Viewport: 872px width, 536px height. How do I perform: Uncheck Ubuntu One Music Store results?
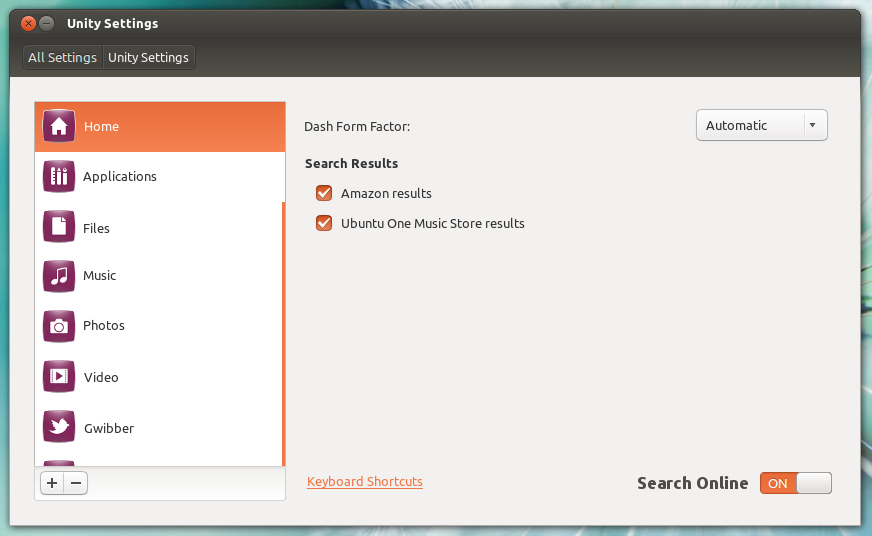click(324, 223)
